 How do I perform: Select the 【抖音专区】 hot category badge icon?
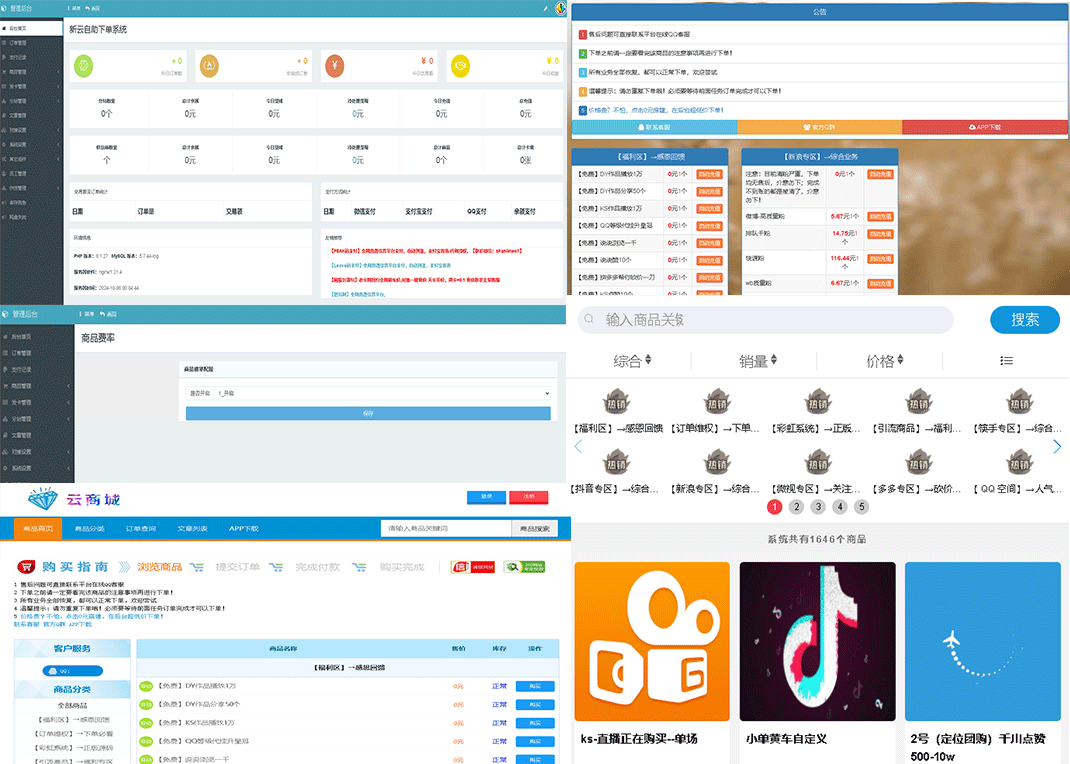(x=613, y=463)
